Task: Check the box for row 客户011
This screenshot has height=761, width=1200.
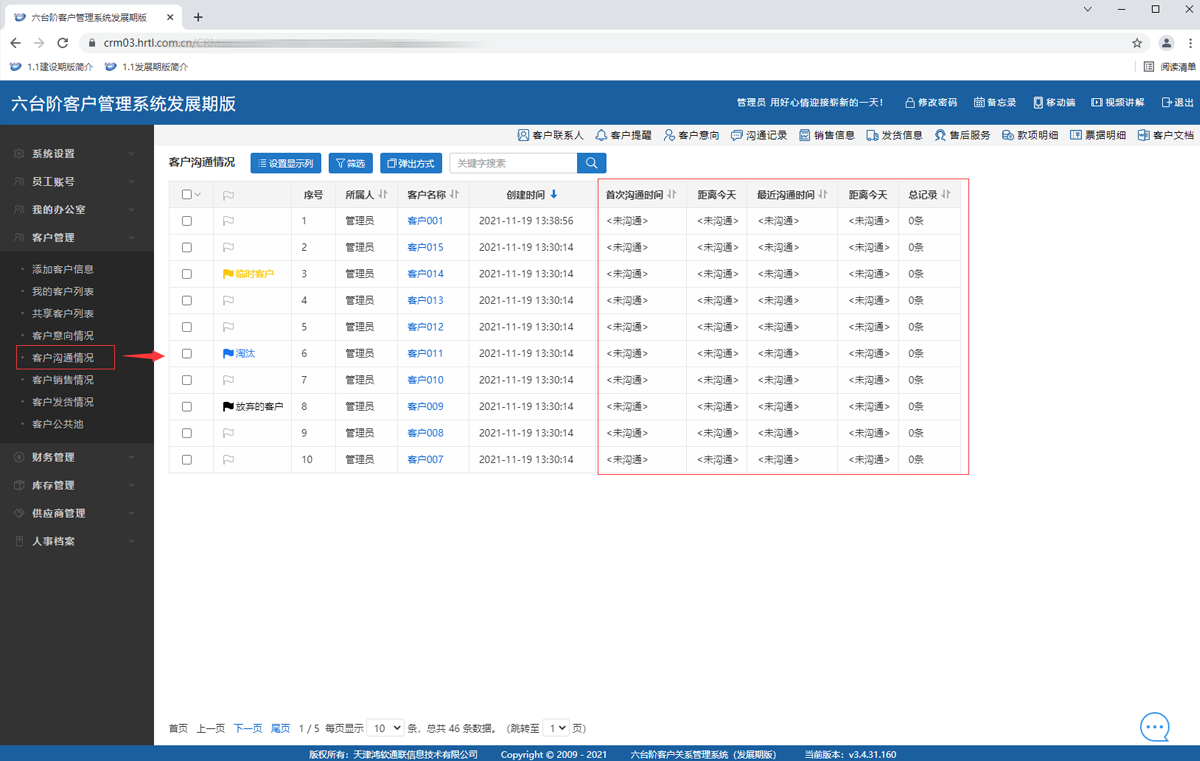Action: click(x=187, y=354)
